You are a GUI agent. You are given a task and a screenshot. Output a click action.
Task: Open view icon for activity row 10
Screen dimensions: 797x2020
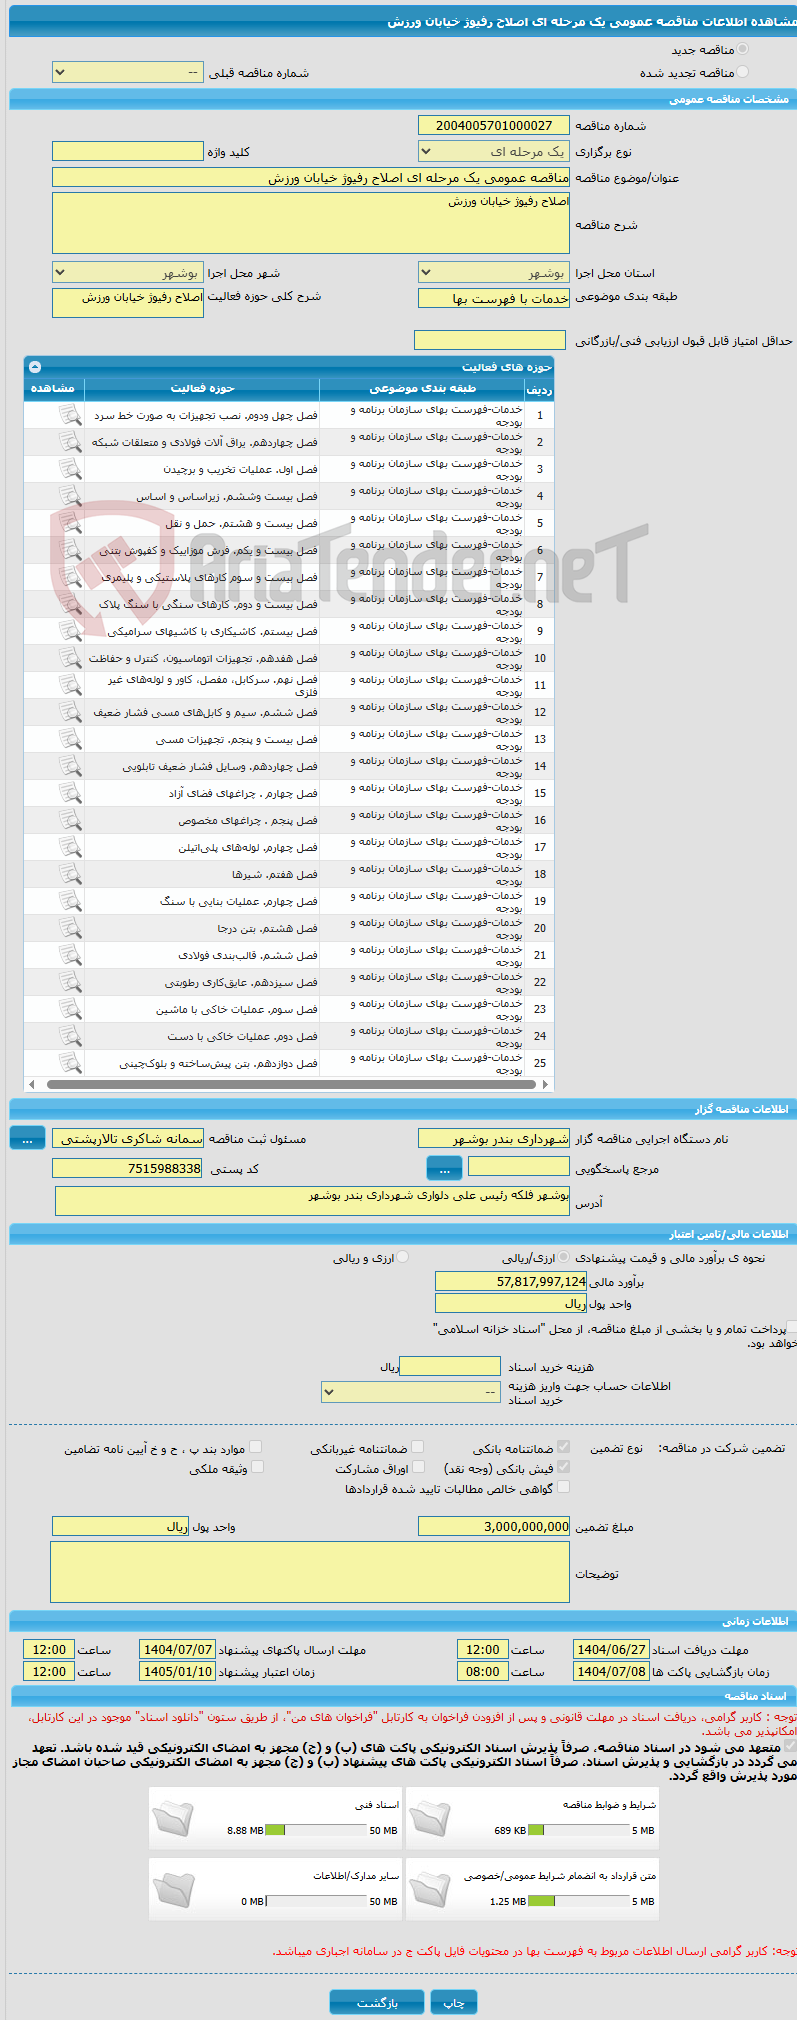(69, 658)
